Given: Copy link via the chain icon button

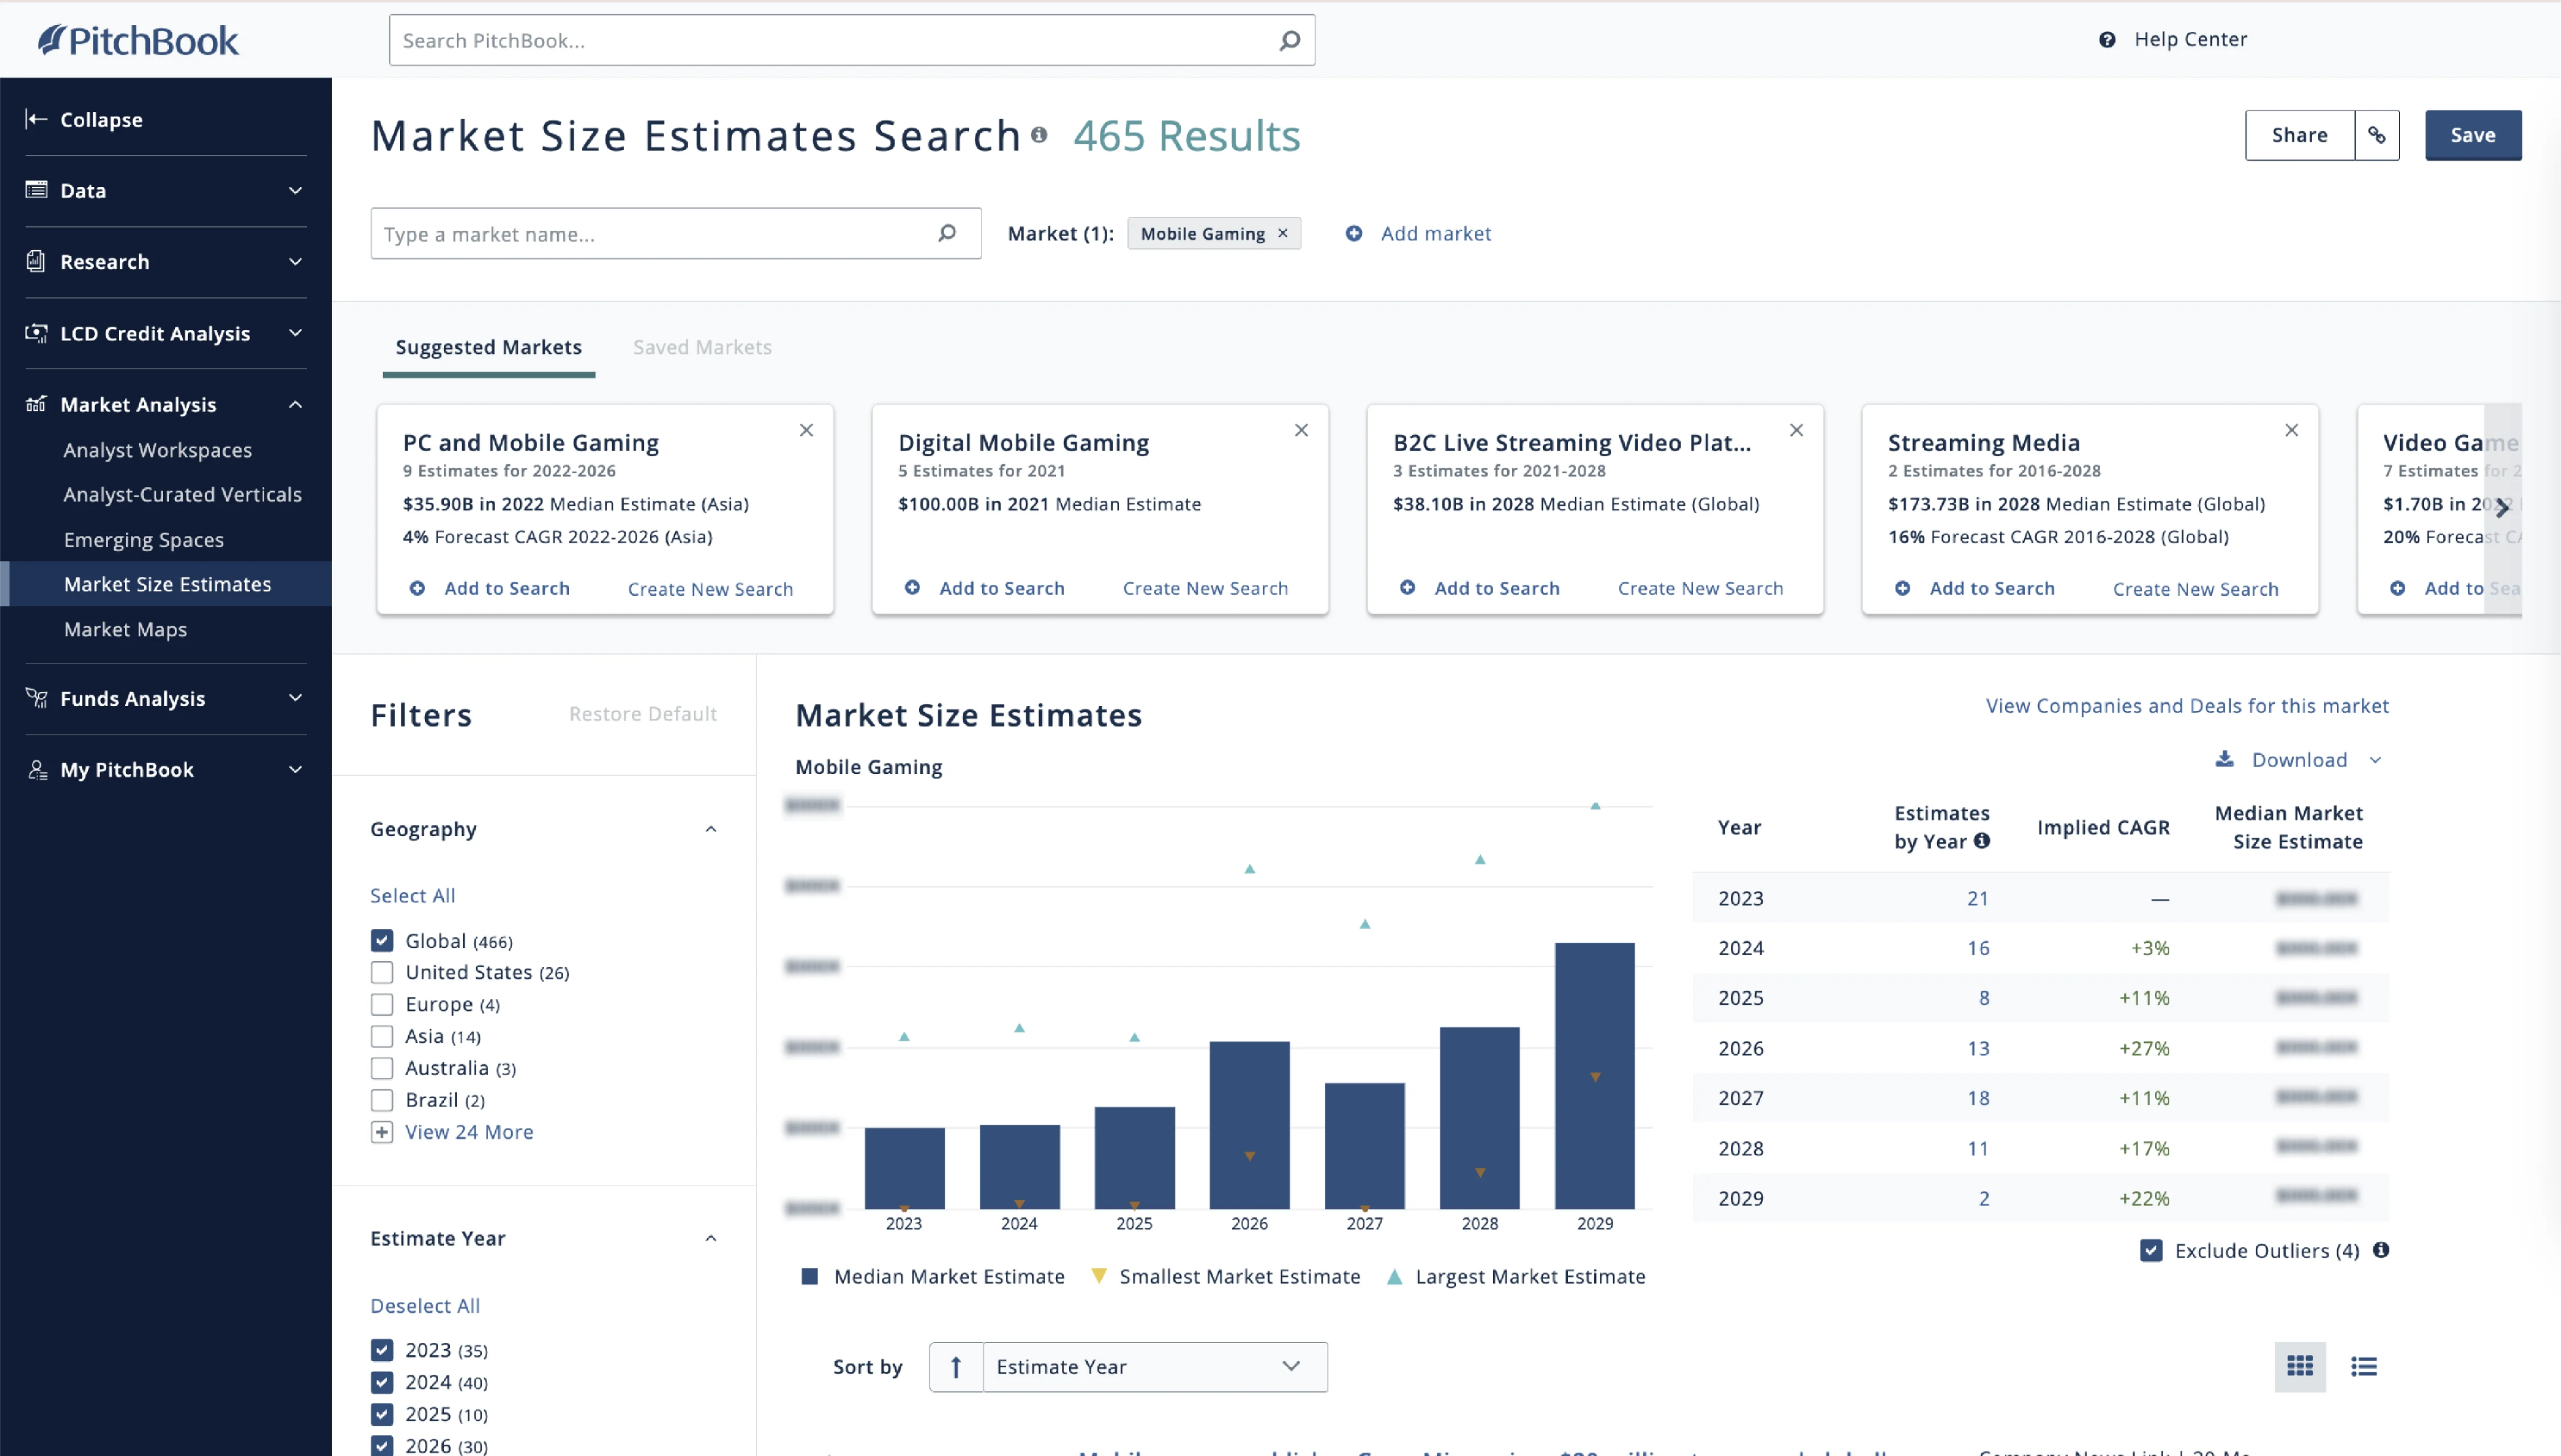Looking at the screenshot, I should [x=2377, y=135].
